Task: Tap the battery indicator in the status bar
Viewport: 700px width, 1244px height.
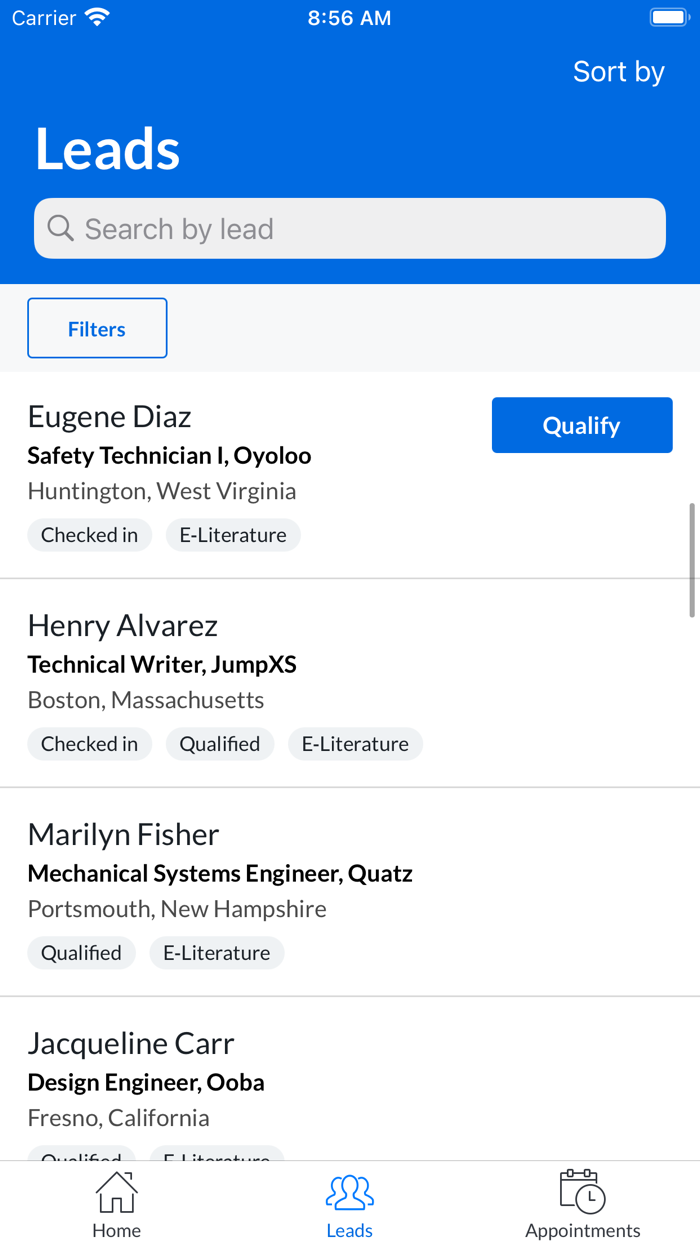Action: pyautogui.click(x=668, y=16)
